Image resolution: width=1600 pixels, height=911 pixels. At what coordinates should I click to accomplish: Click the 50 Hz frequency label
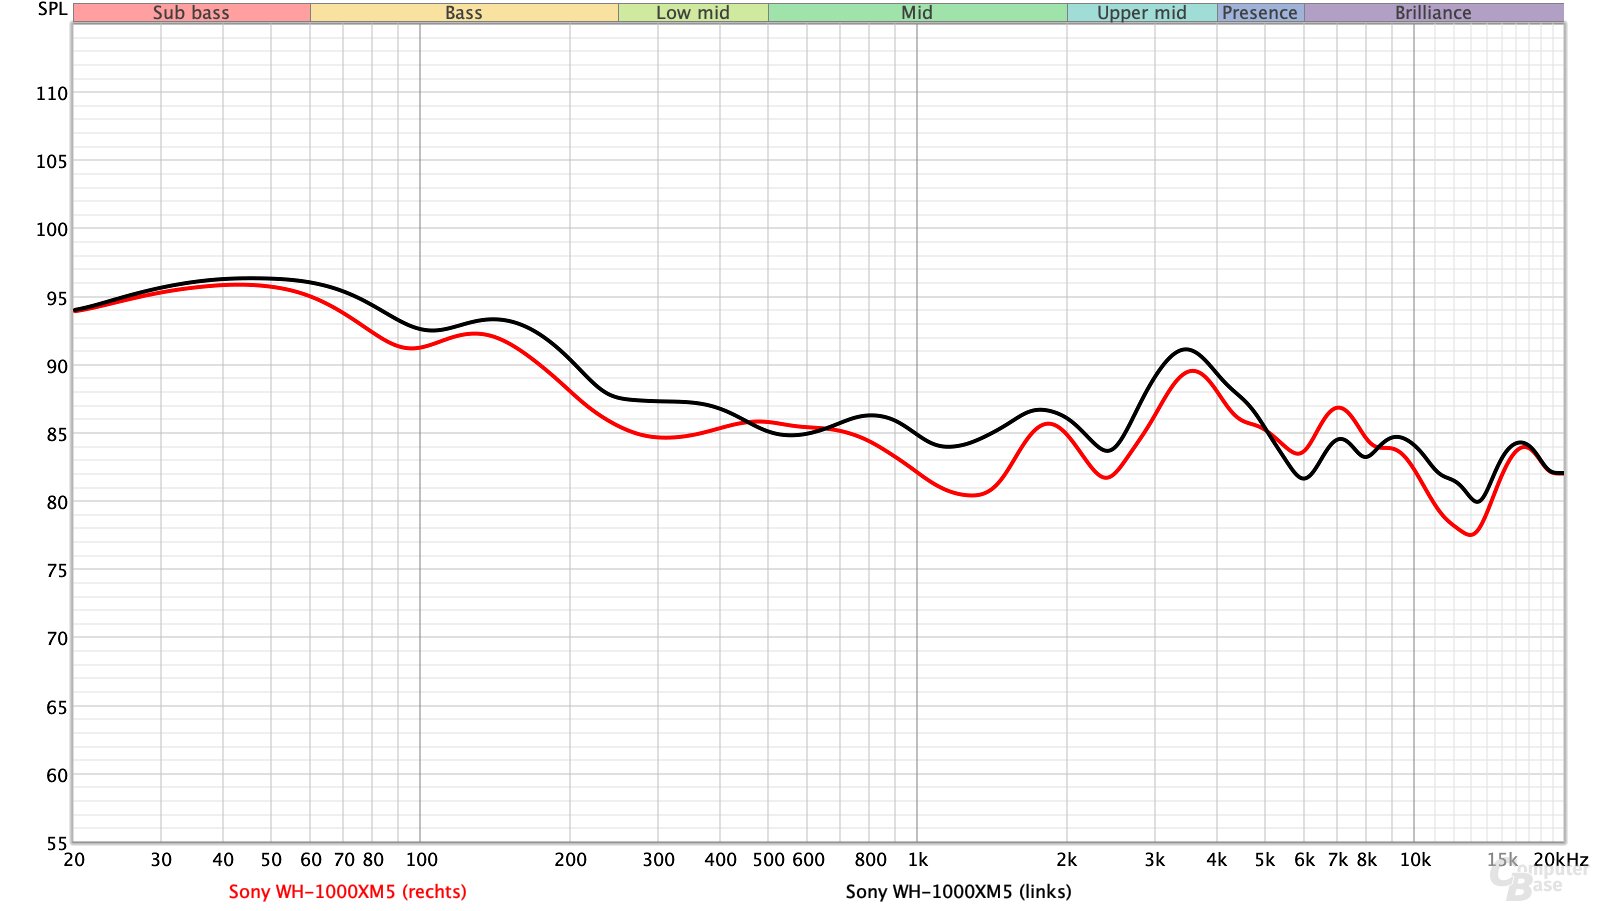pos(271,859)
